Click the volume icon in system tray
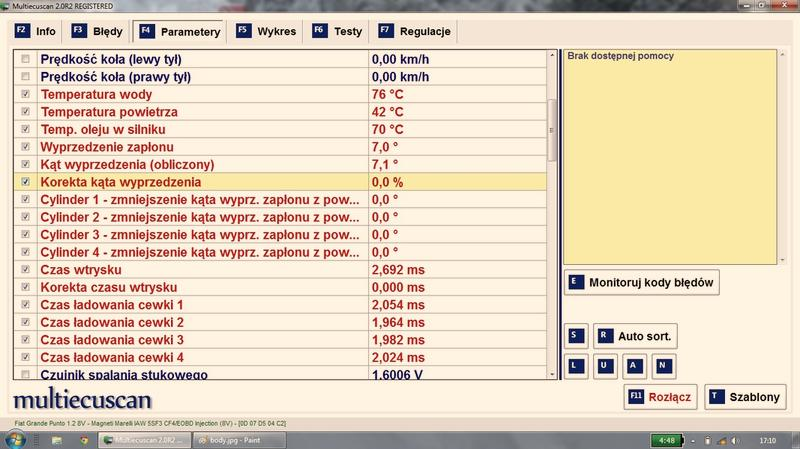800x449 pixels. 735,440
